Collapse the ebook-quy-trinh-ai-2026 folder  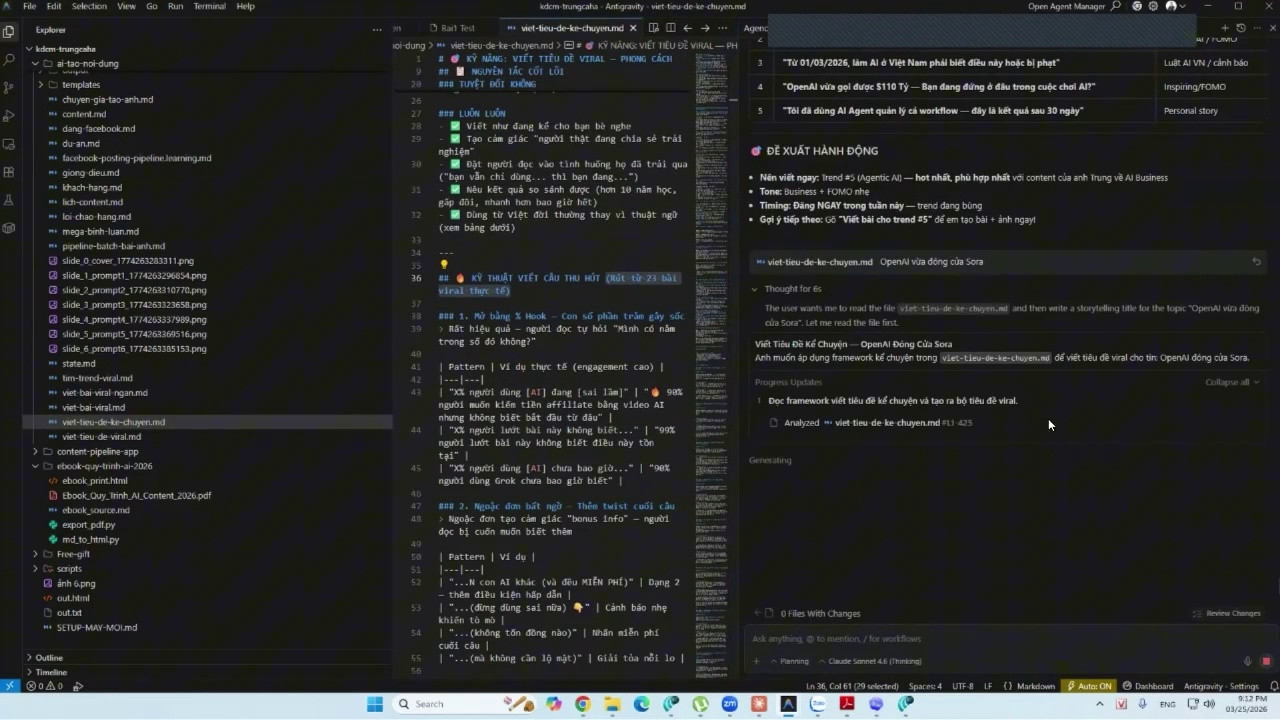[36, 466]
